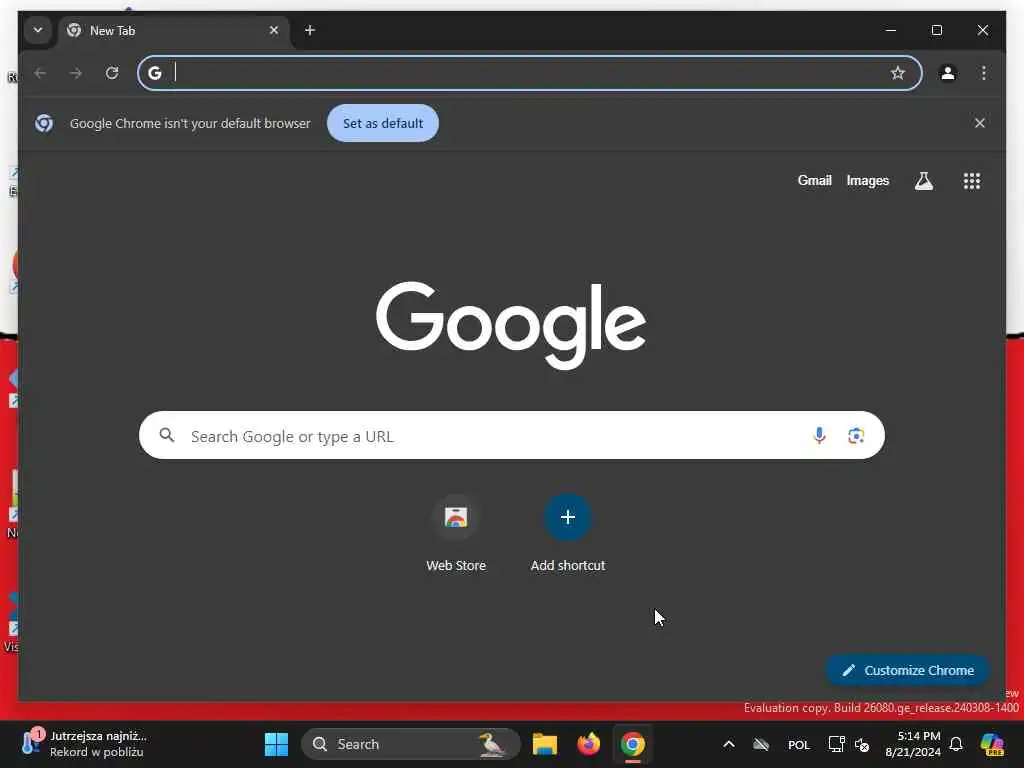The width and height of the screenshot is (1024, 768).
Task: Click inside the Chrome address bar
Action: coord(530,73)
